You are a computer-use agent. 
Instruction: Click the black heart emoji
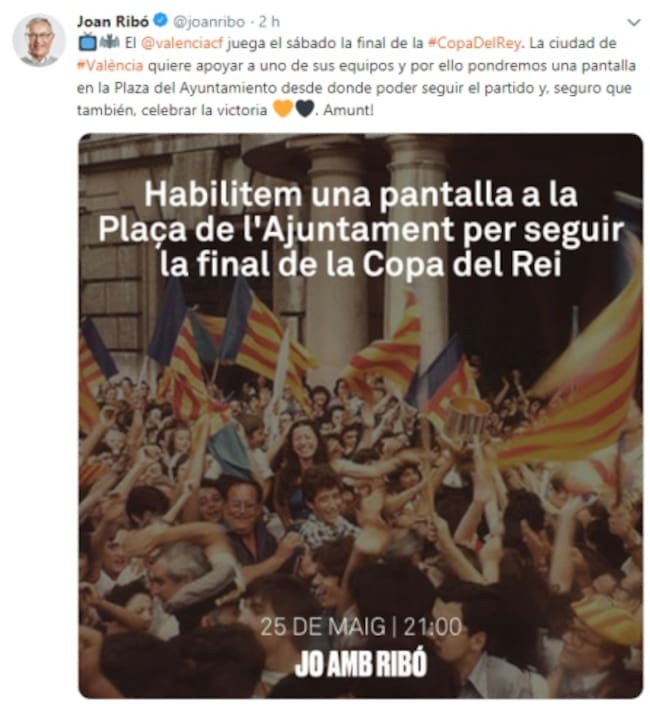[x=305, y=109]
